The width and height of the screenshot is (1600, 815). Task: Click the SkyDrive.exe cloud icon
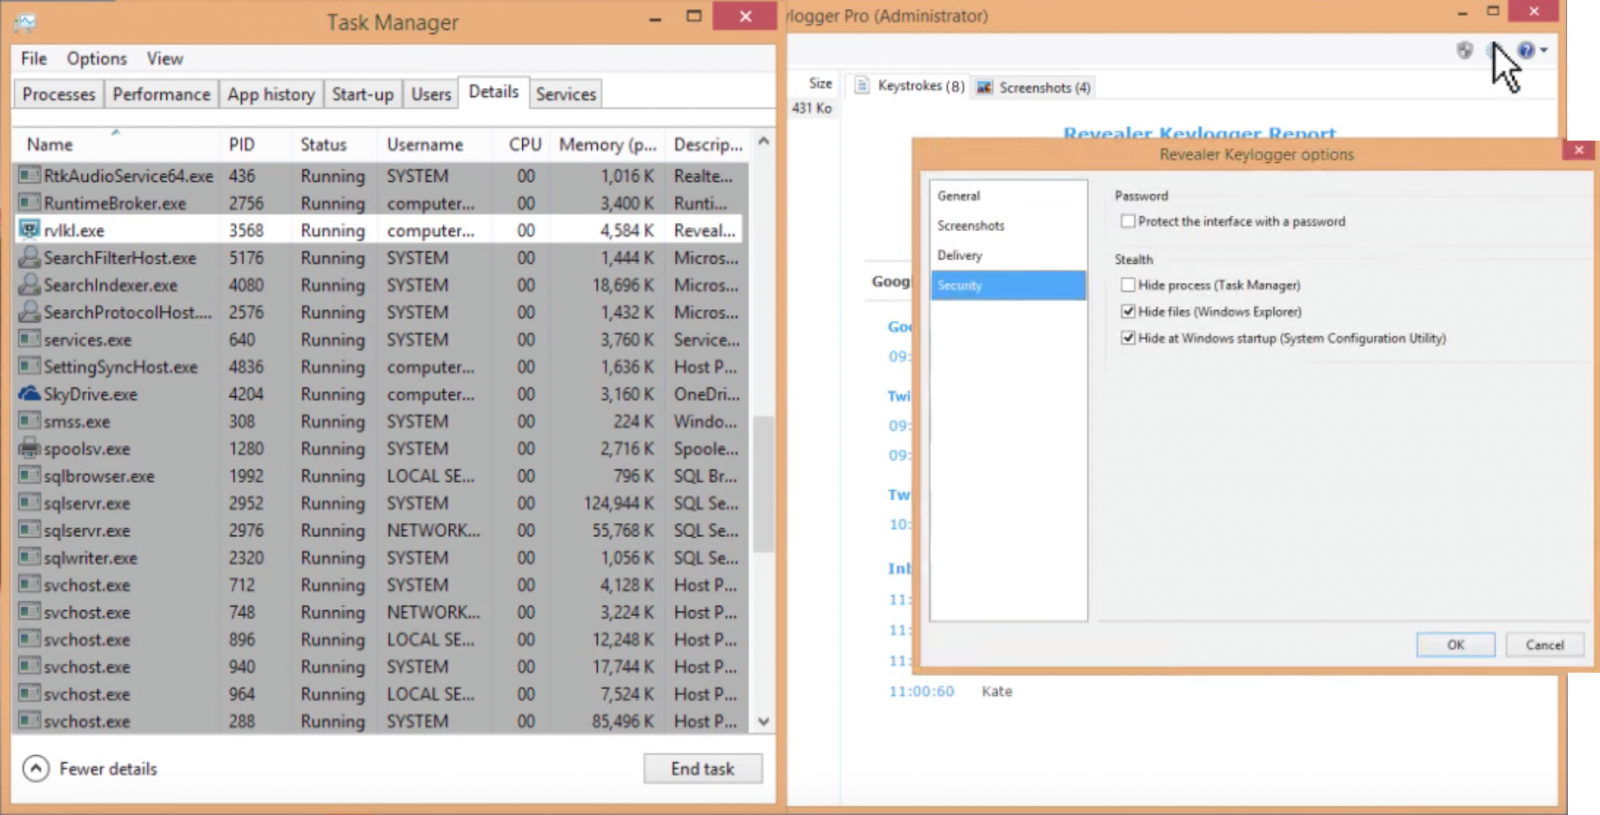coord(29,394)
